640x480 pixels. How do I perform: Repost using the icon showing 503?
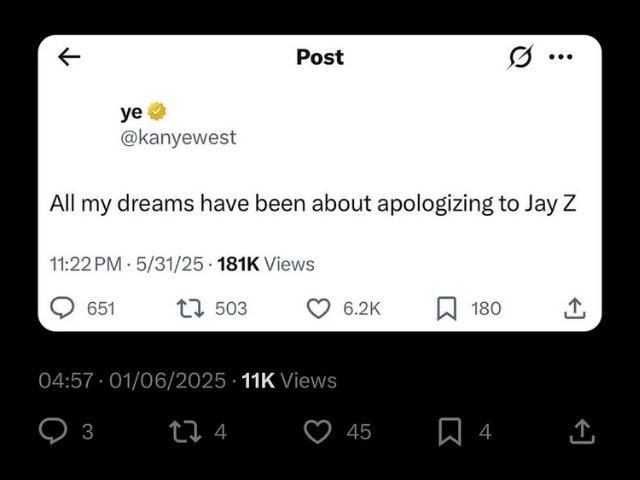[x=190, y=309]
